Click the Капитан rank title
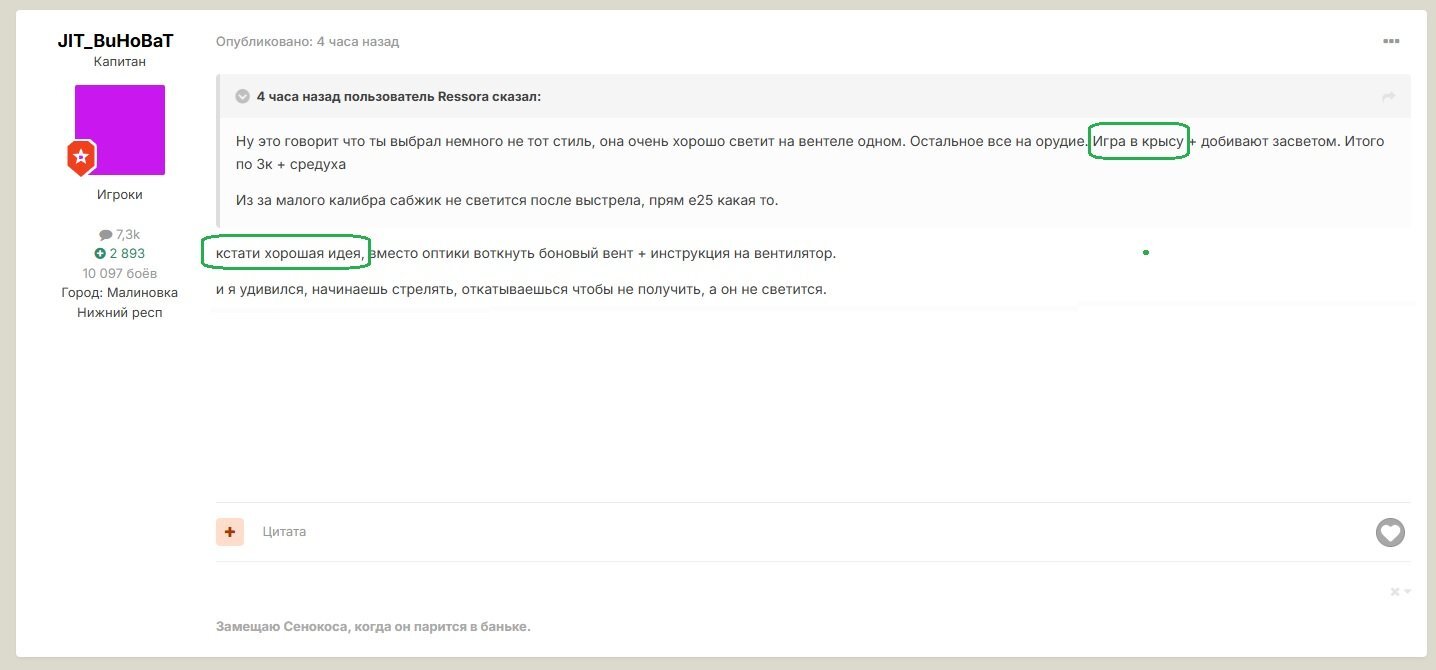1436x670 pixels. tap(120, 62)
